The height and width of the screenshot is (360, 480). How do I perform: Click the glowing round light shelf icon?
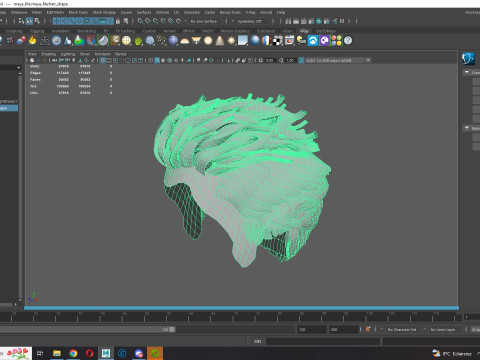point(208,41)
